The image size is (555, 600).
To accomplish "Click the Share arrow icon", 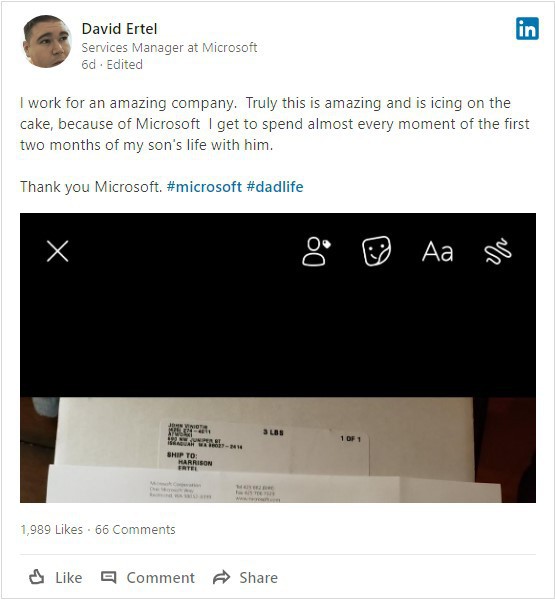I will click(x=221, y=577).
